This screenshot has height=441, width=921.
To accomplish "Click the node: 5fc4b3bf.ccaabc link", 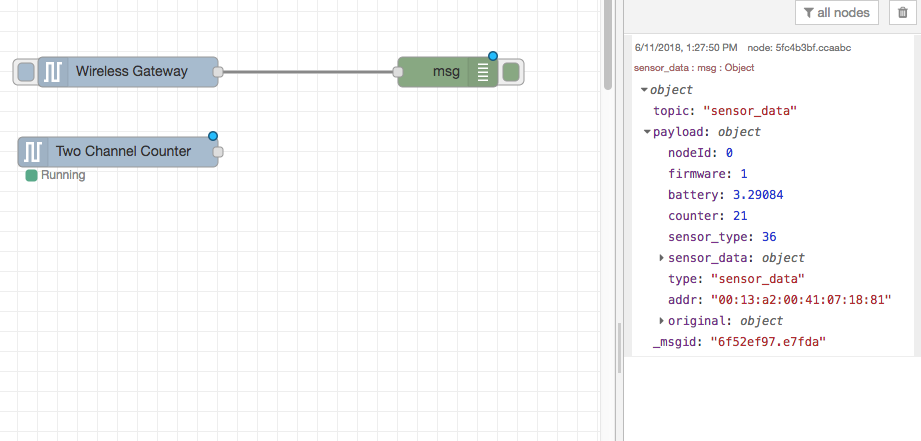I will pos(799,48).
